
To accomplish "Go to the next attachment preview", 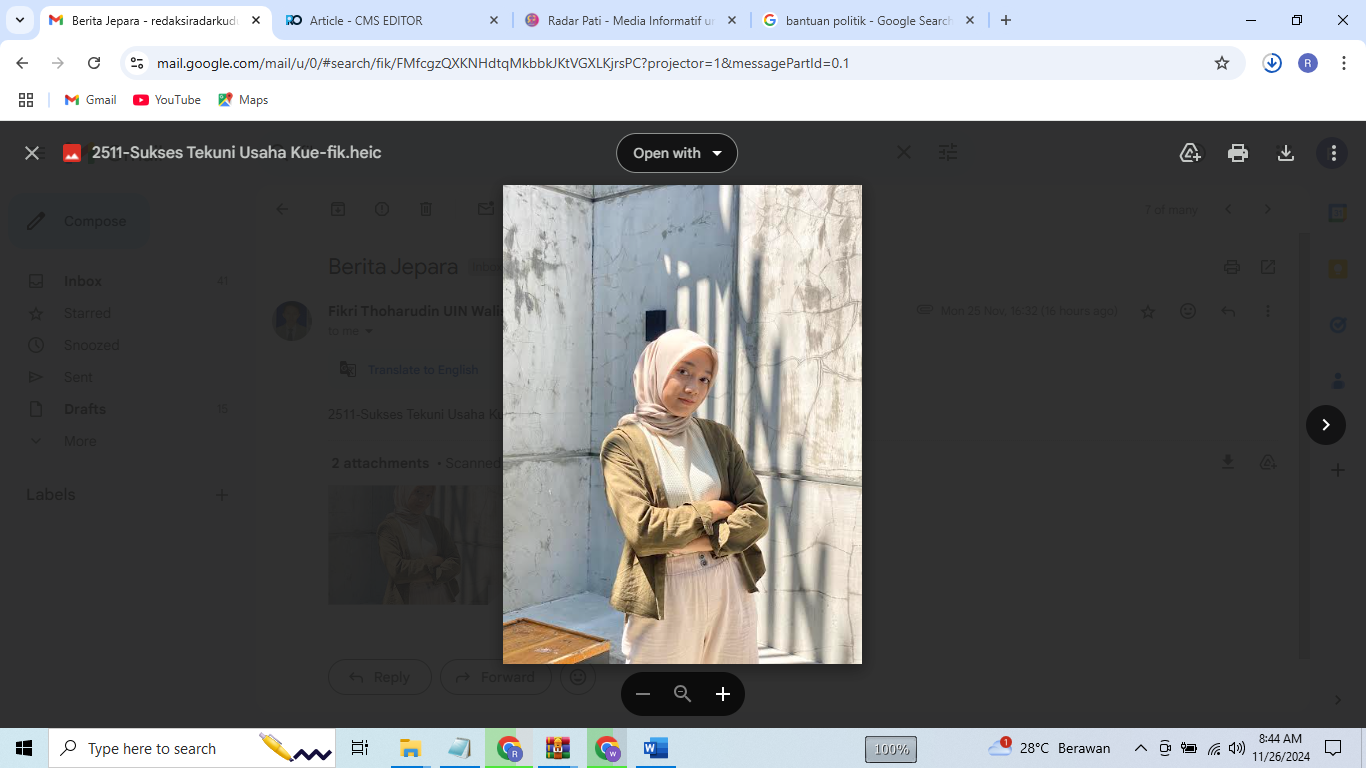I will (x=1326, y=425).
